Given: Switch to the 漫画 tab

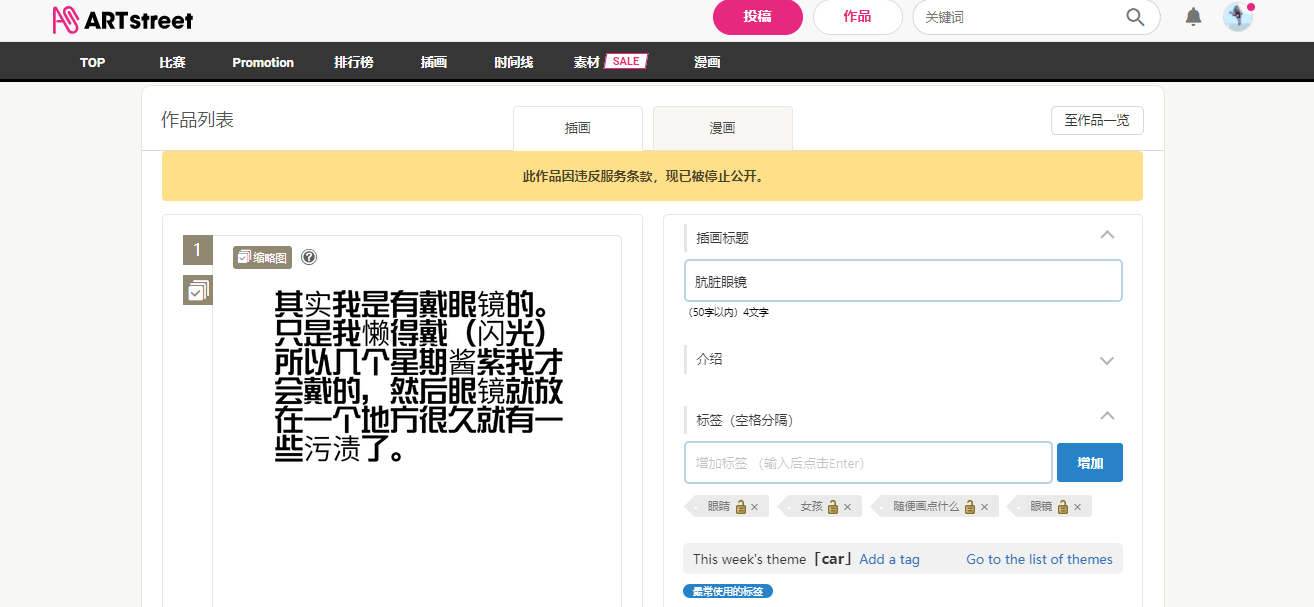Looking at the screenshot, I should (x=722, y=128).
